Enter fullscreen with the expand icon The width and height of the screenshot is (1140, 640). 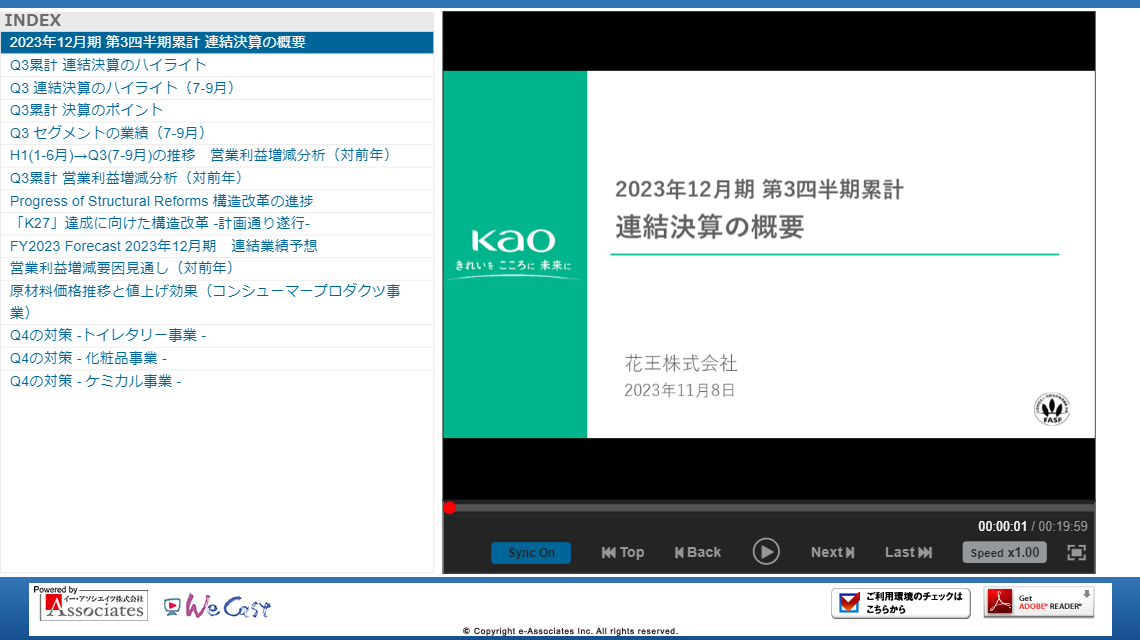(1076, 552)
